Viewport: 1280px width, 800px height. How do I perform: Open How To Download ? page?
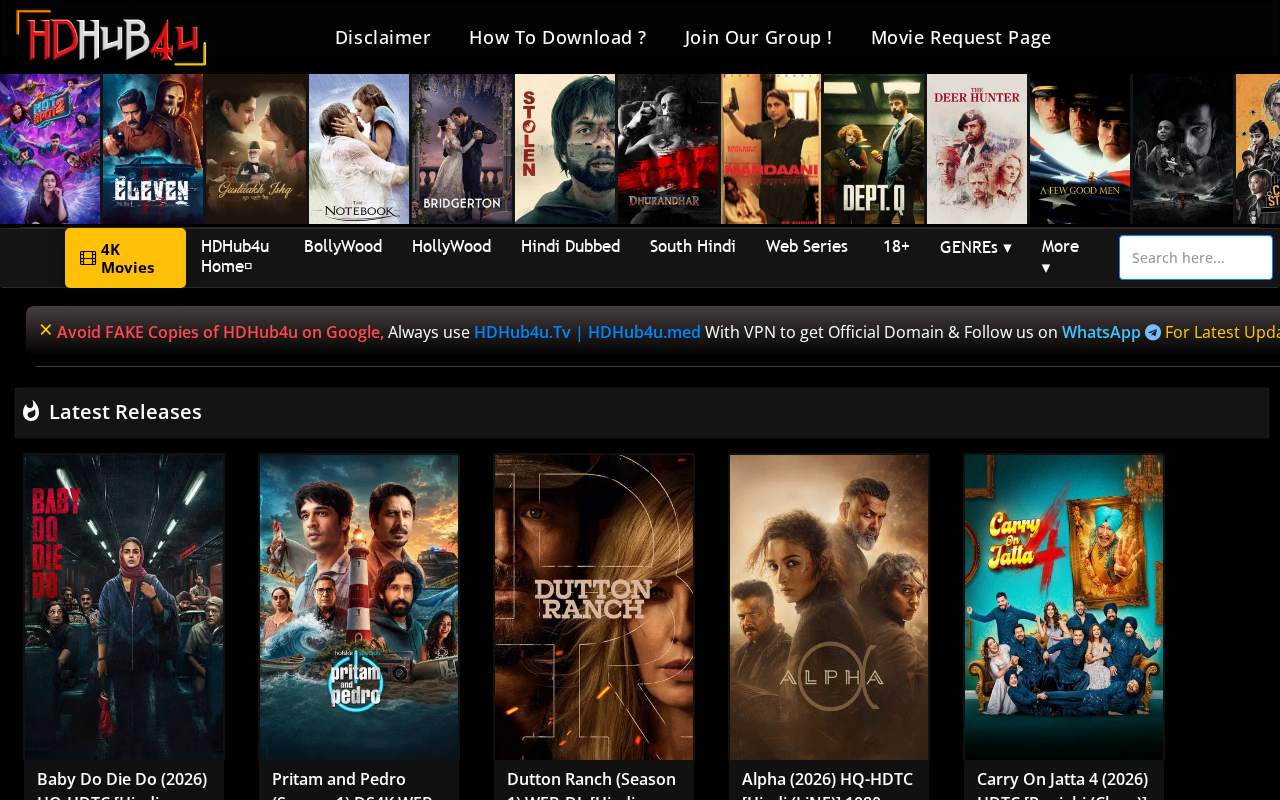pyautogui.click(x=557, y=37)
